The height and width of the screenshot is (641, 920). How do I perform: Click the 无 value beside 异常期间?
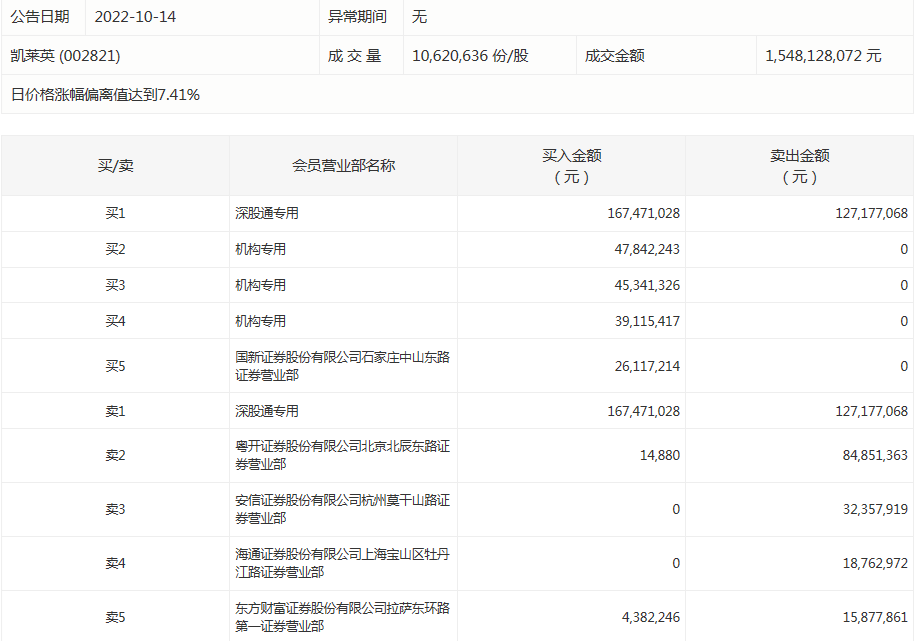[419, 17]
